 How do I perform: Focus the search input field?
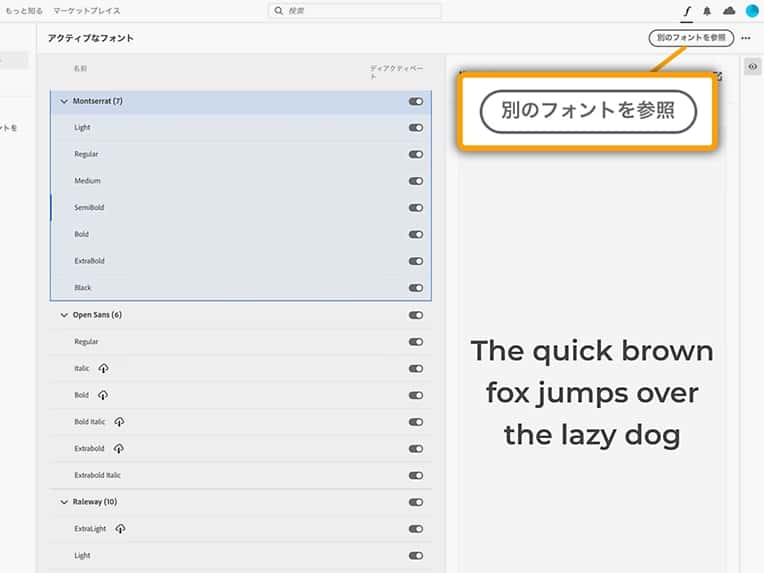point(355,11)
